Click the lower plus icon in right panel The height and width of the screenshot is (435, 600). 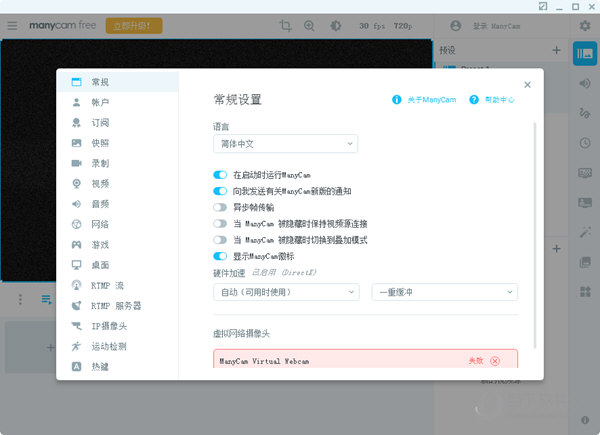[x=556, y=249]
